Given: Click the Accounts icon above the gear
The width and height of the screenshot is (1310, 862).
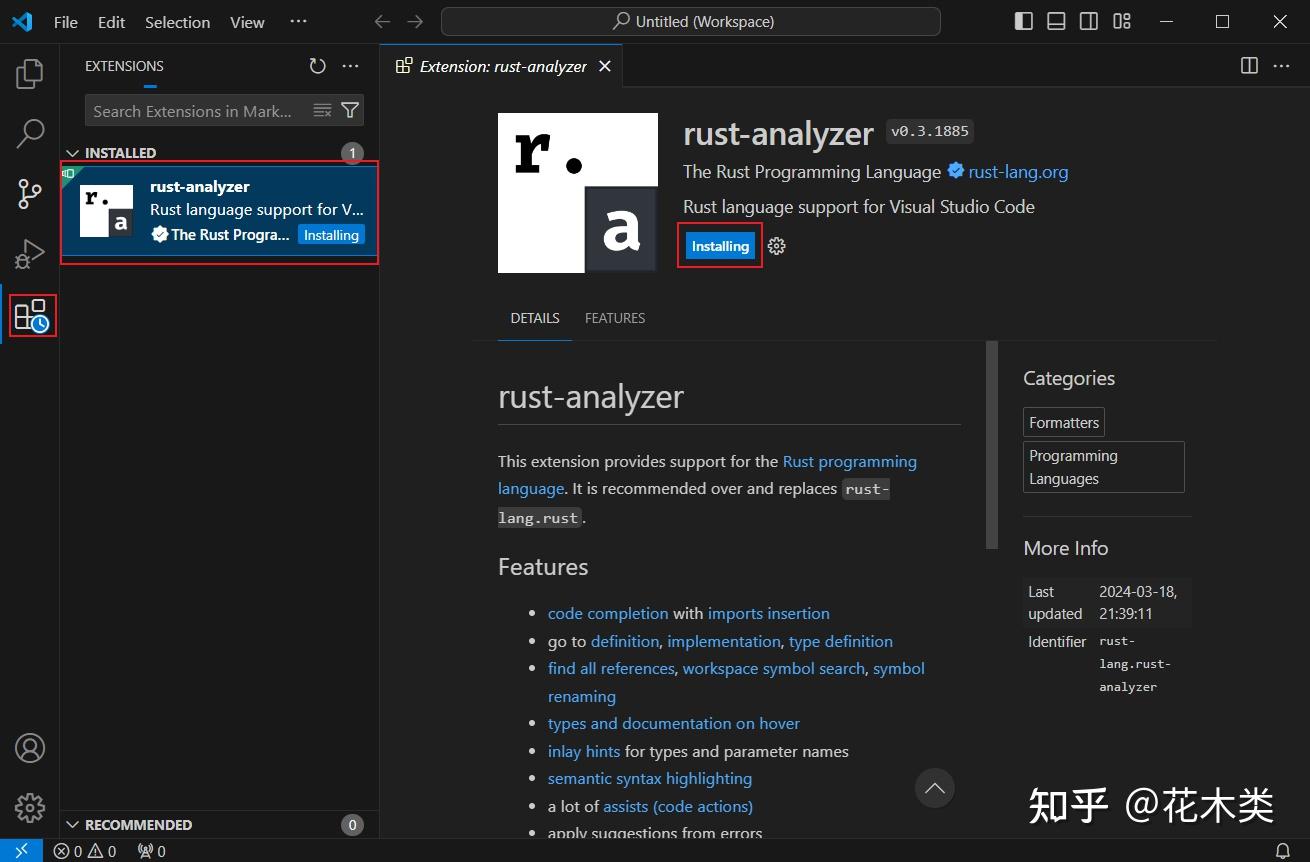Looking at the screenshot, I should point(29,747).
